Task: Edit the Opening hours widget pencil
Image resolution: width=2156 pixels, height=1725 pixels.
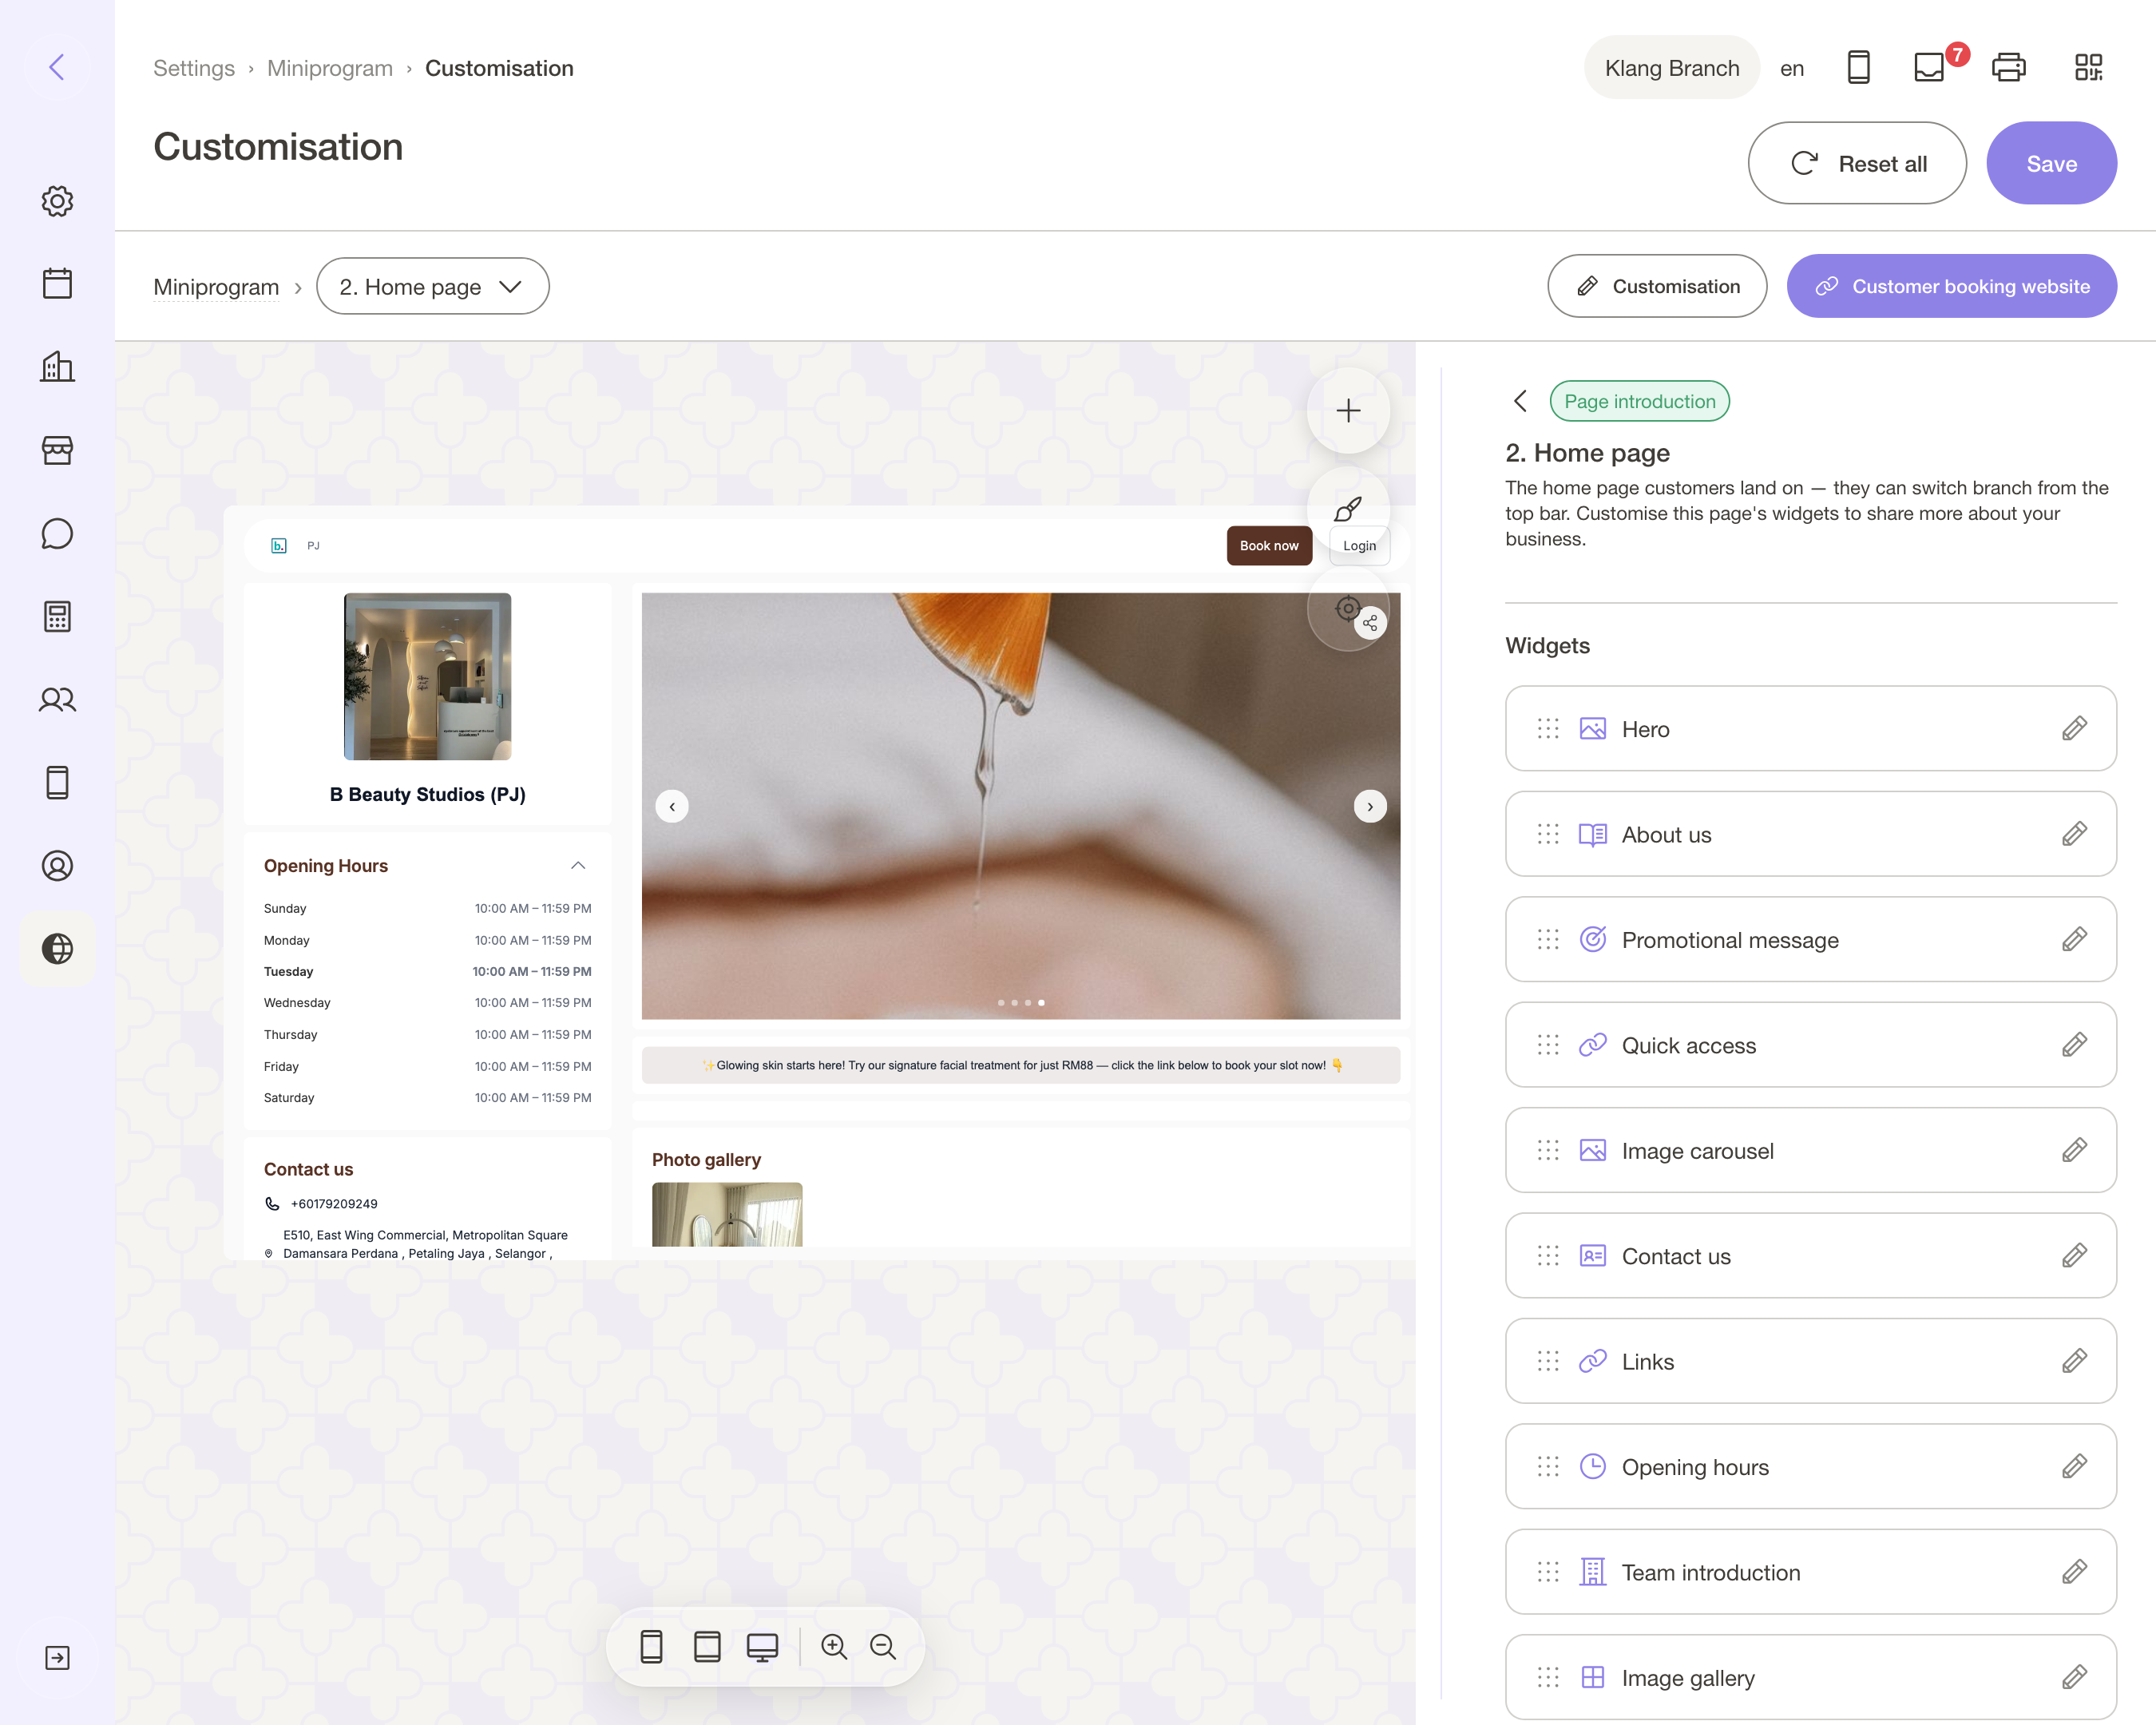Action: click(x=2074, y=1466)
